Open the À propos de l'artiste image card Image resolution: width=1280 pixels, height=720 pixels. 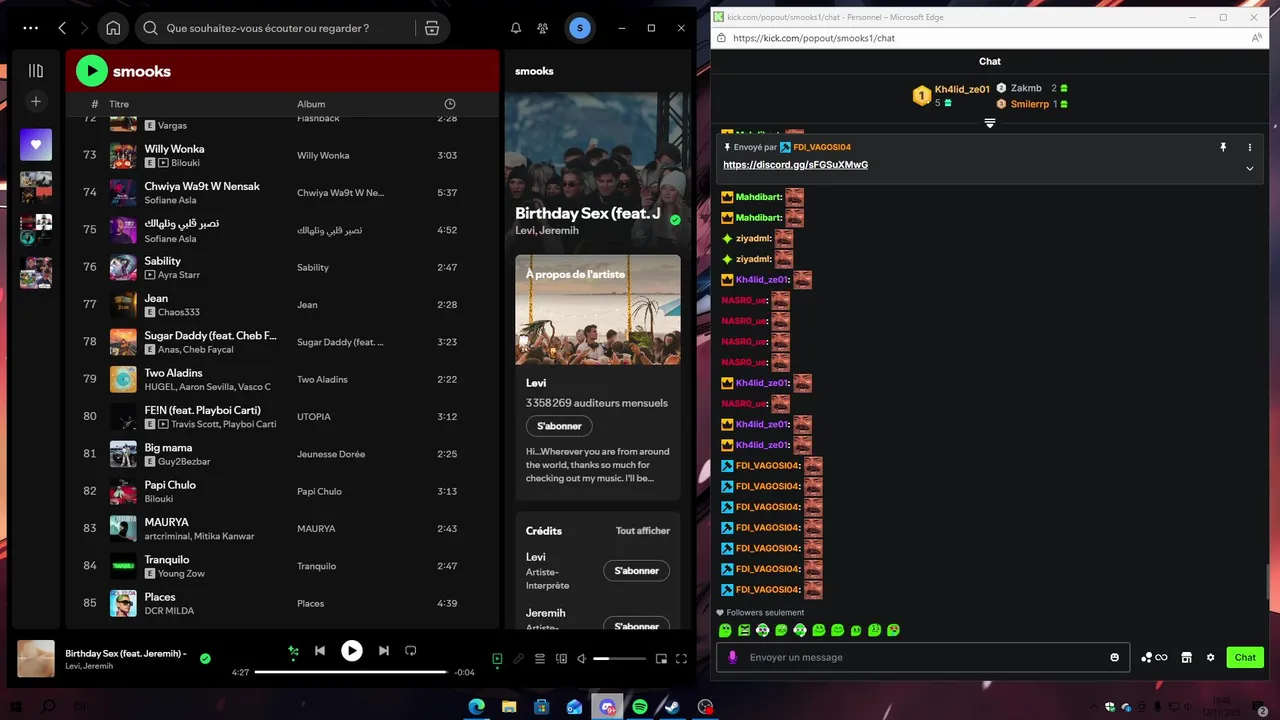(x=598, y=309)
